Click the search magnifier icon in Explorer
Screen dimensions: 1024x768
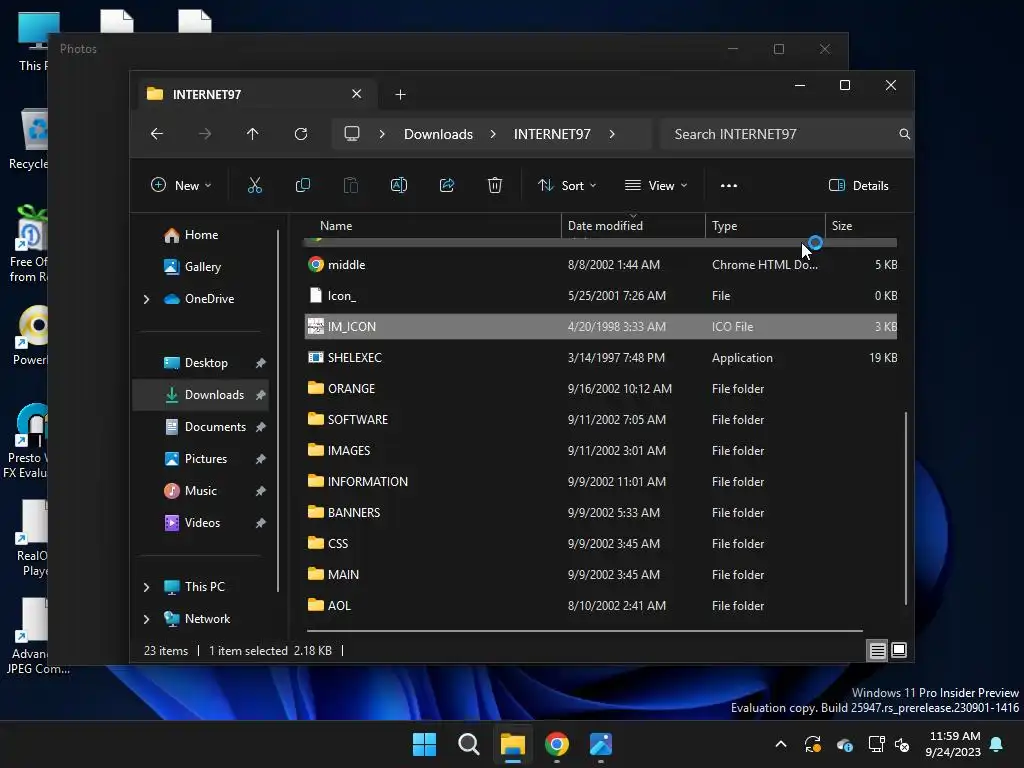coord(904,134)
